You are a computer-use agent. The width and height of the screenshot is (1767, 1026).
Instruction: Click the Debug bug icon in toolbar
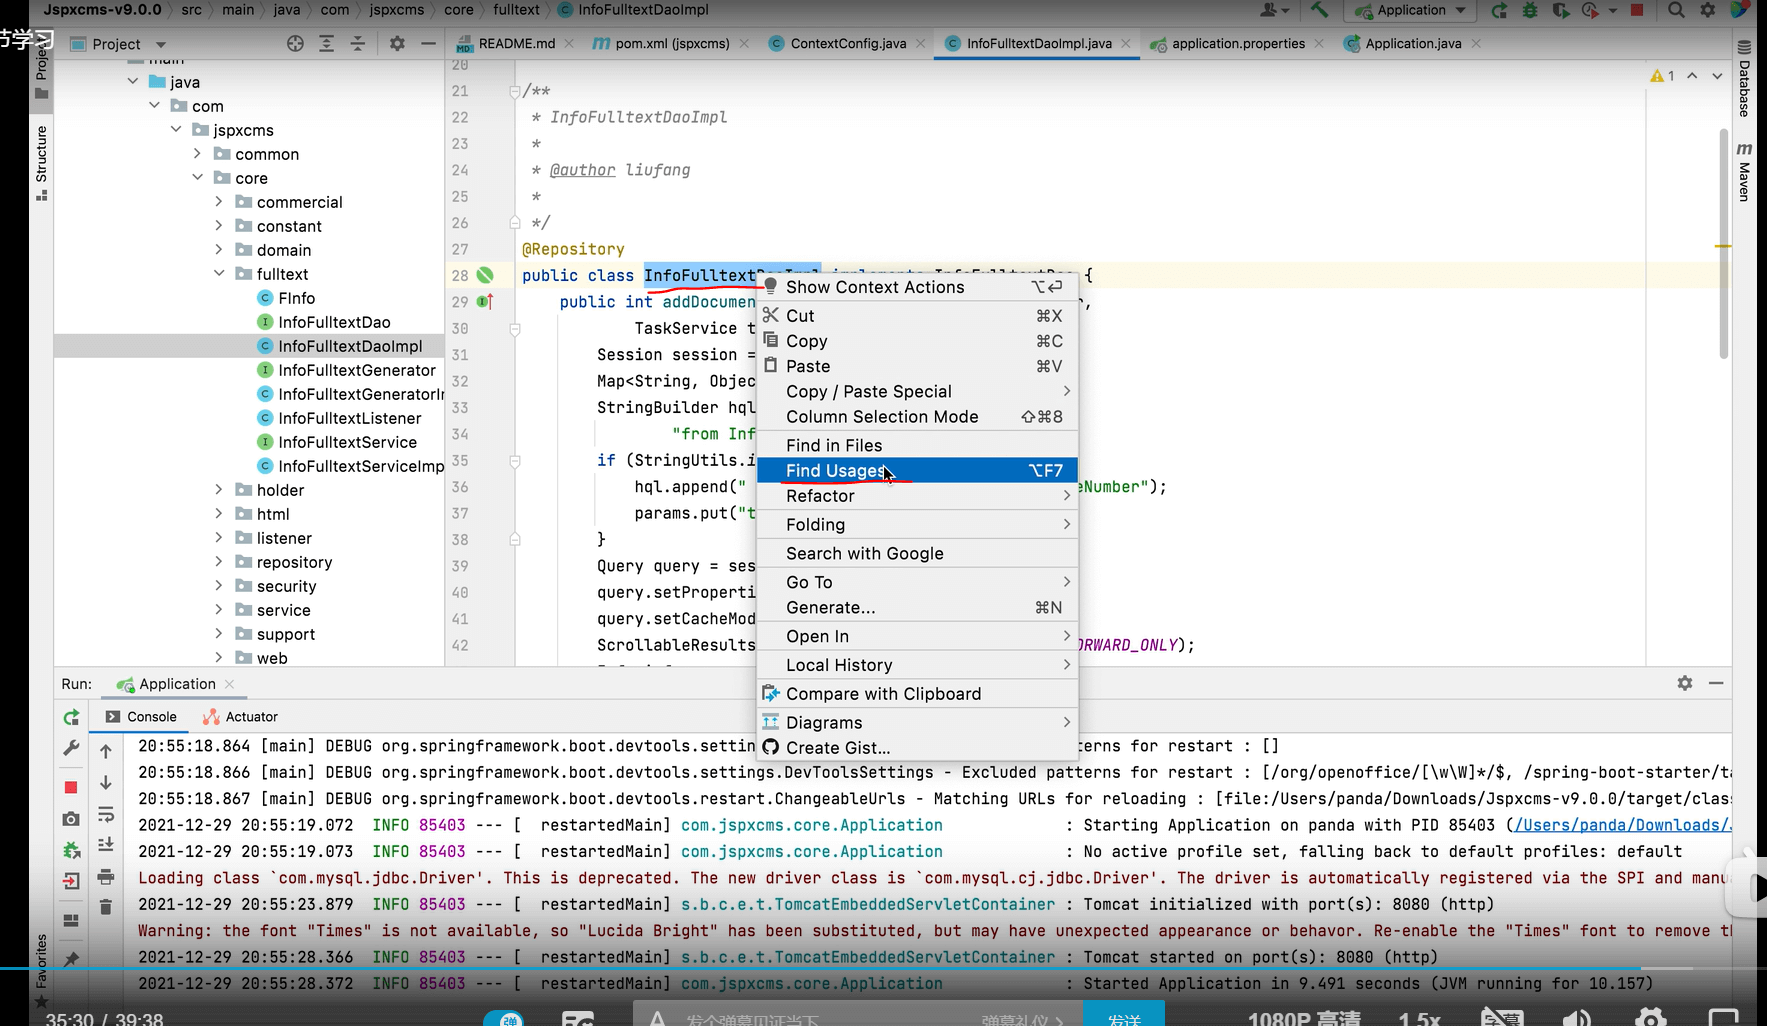click(1530, 10)
